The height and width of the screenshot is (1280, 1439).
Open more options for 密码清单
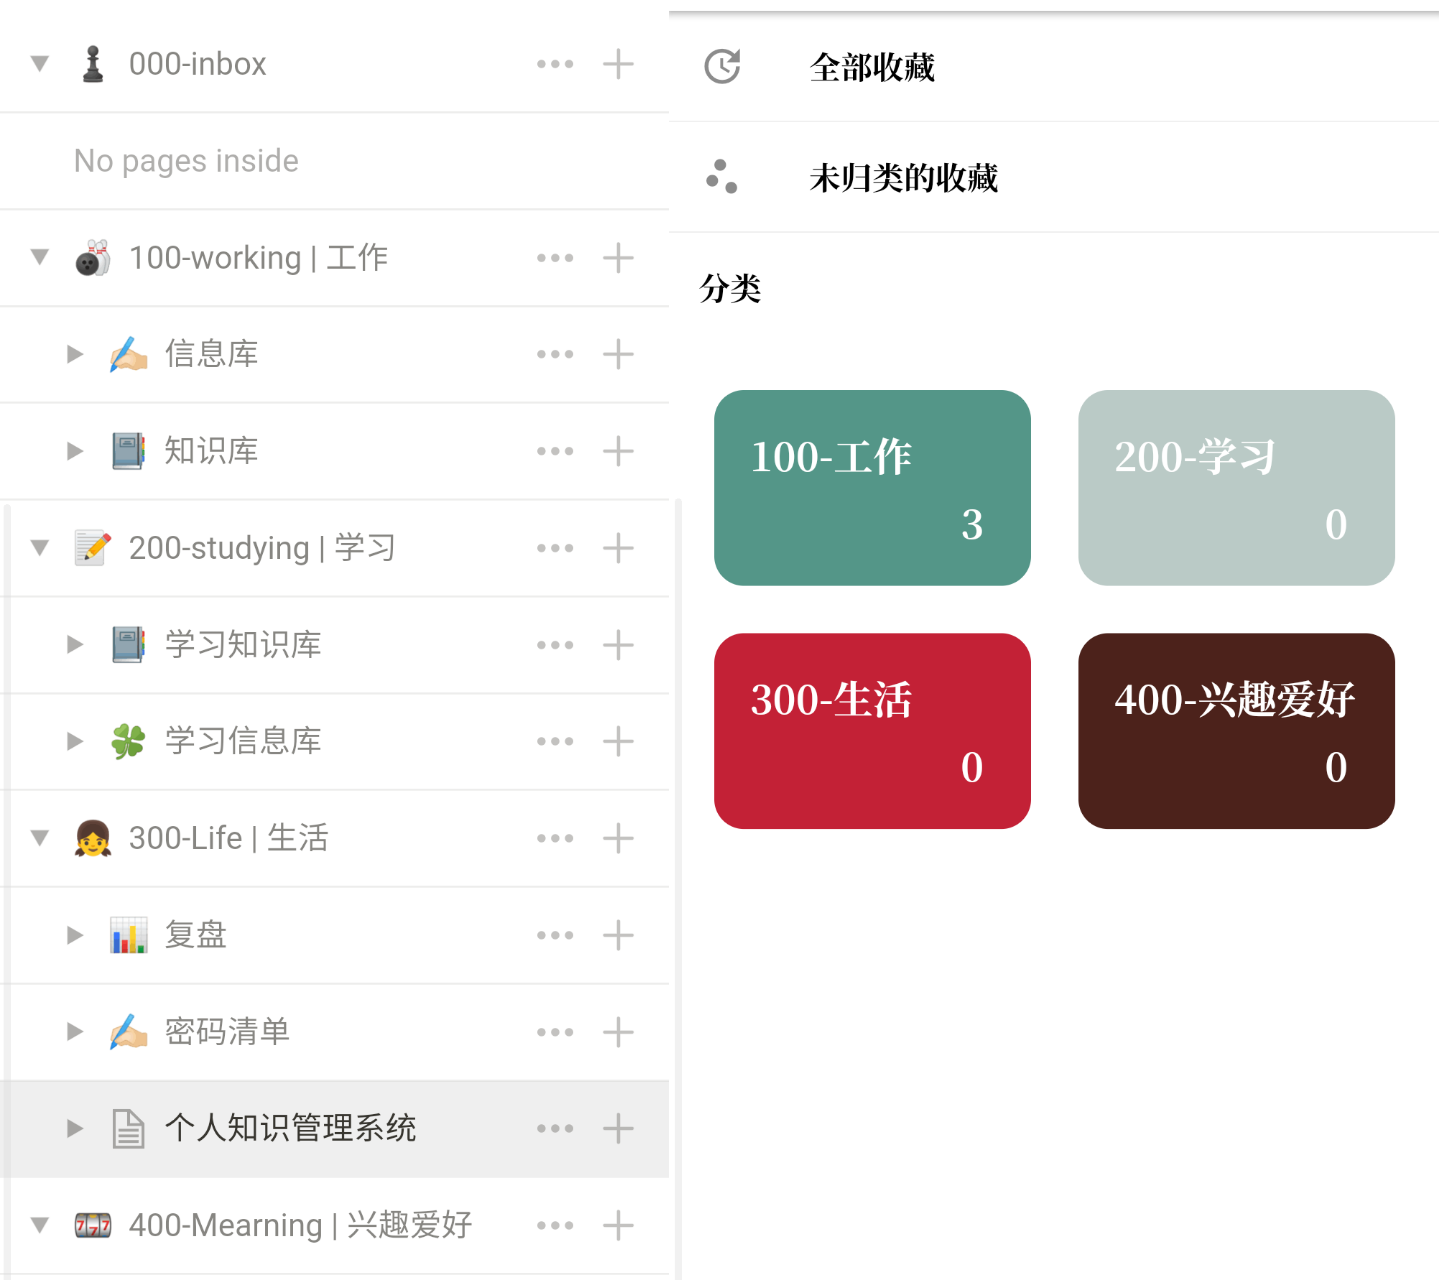coord(555,1032)
